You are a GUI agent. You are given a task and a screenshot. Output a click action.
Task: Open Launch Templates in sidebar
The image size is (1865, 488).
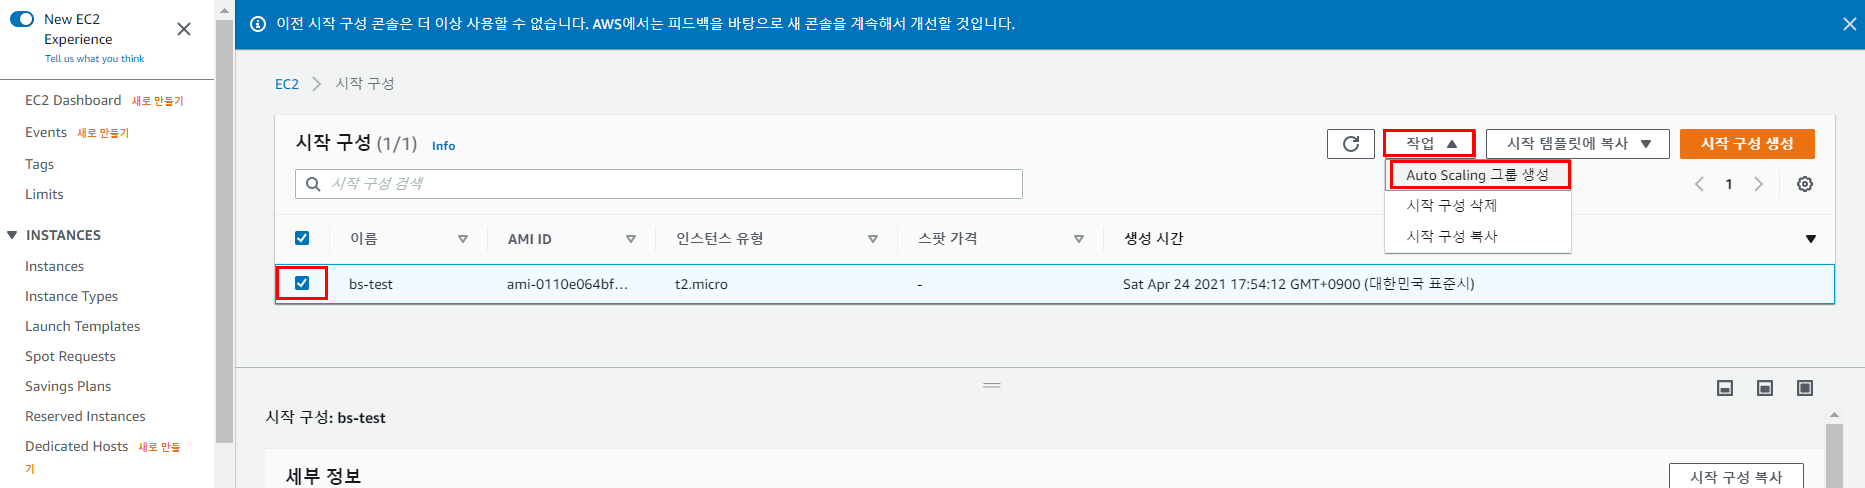[82, 326]
